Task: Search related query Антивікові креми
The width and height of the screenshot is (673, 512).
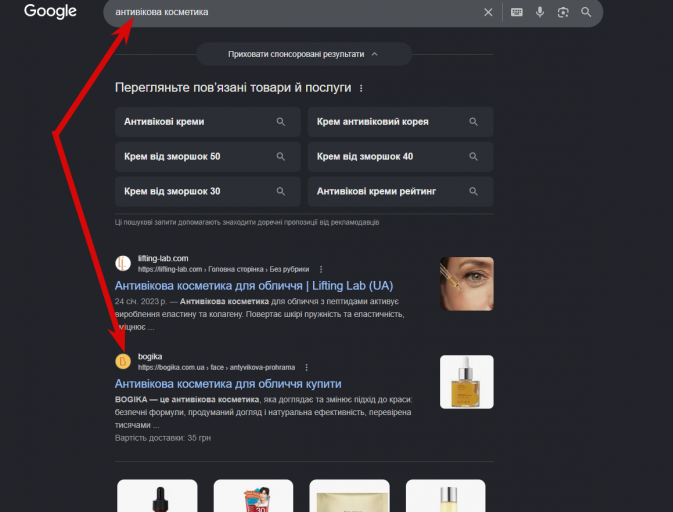Action: tap(208, 122)
